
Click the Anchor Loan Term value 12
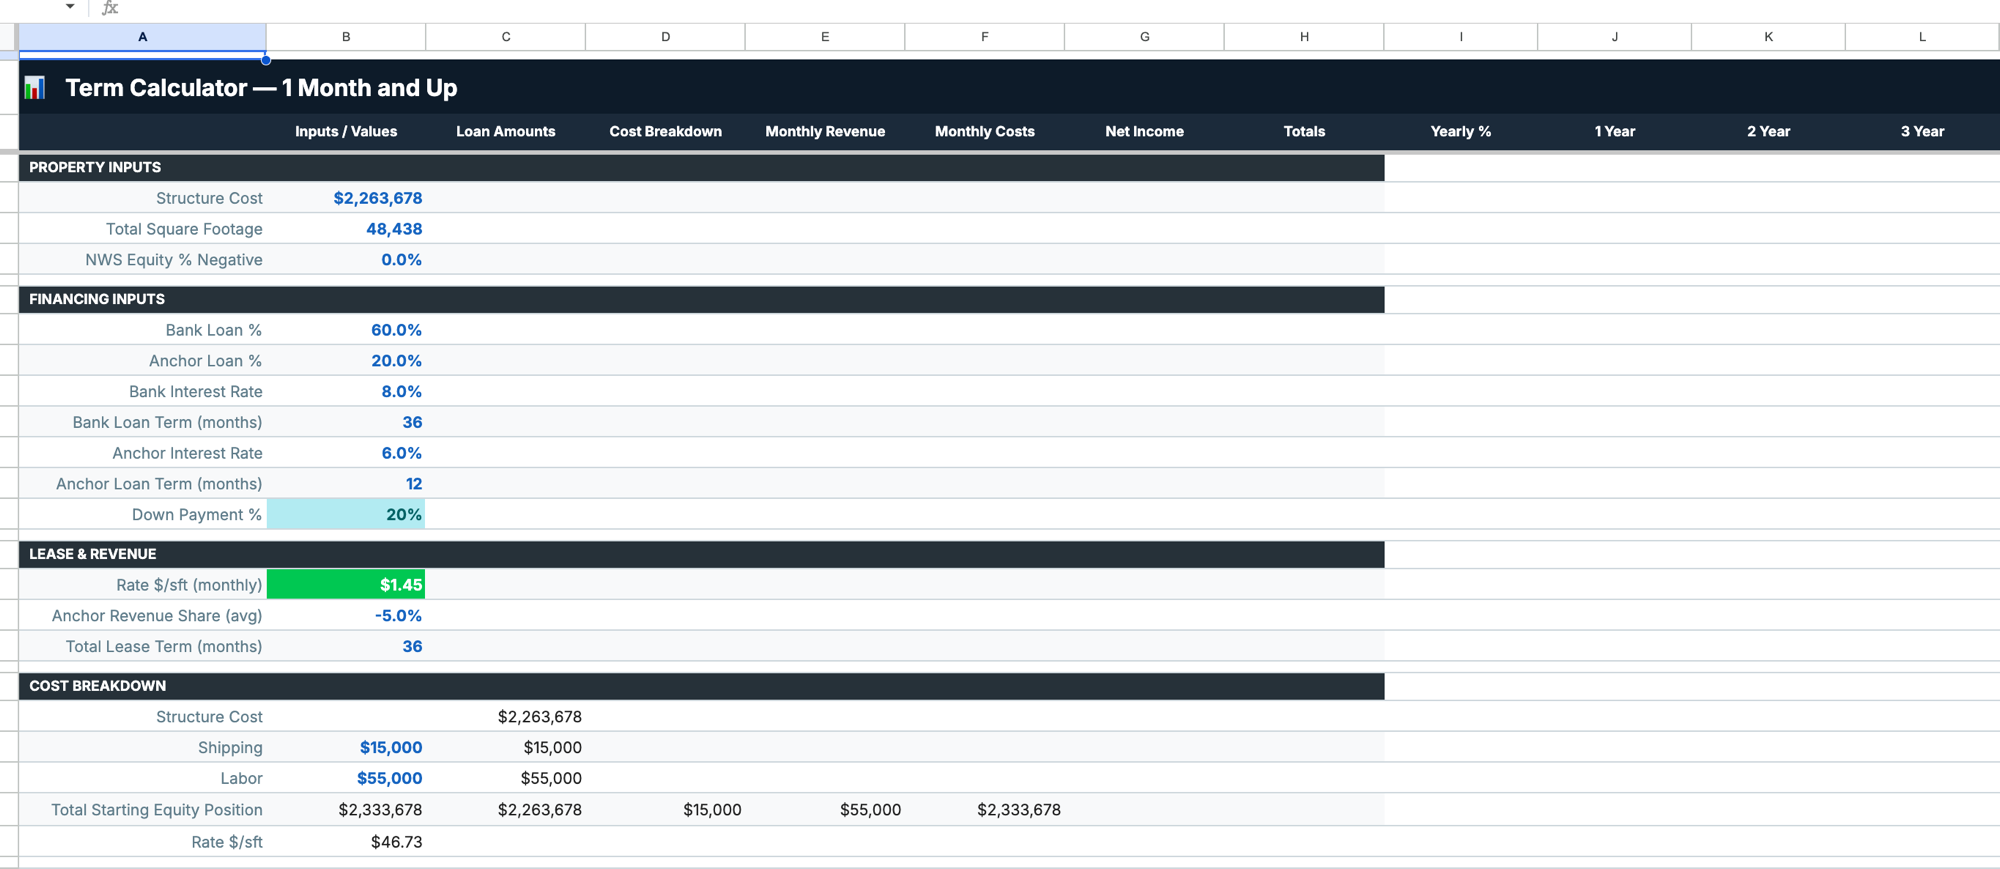pyautogui.click(x=414, y=484)
